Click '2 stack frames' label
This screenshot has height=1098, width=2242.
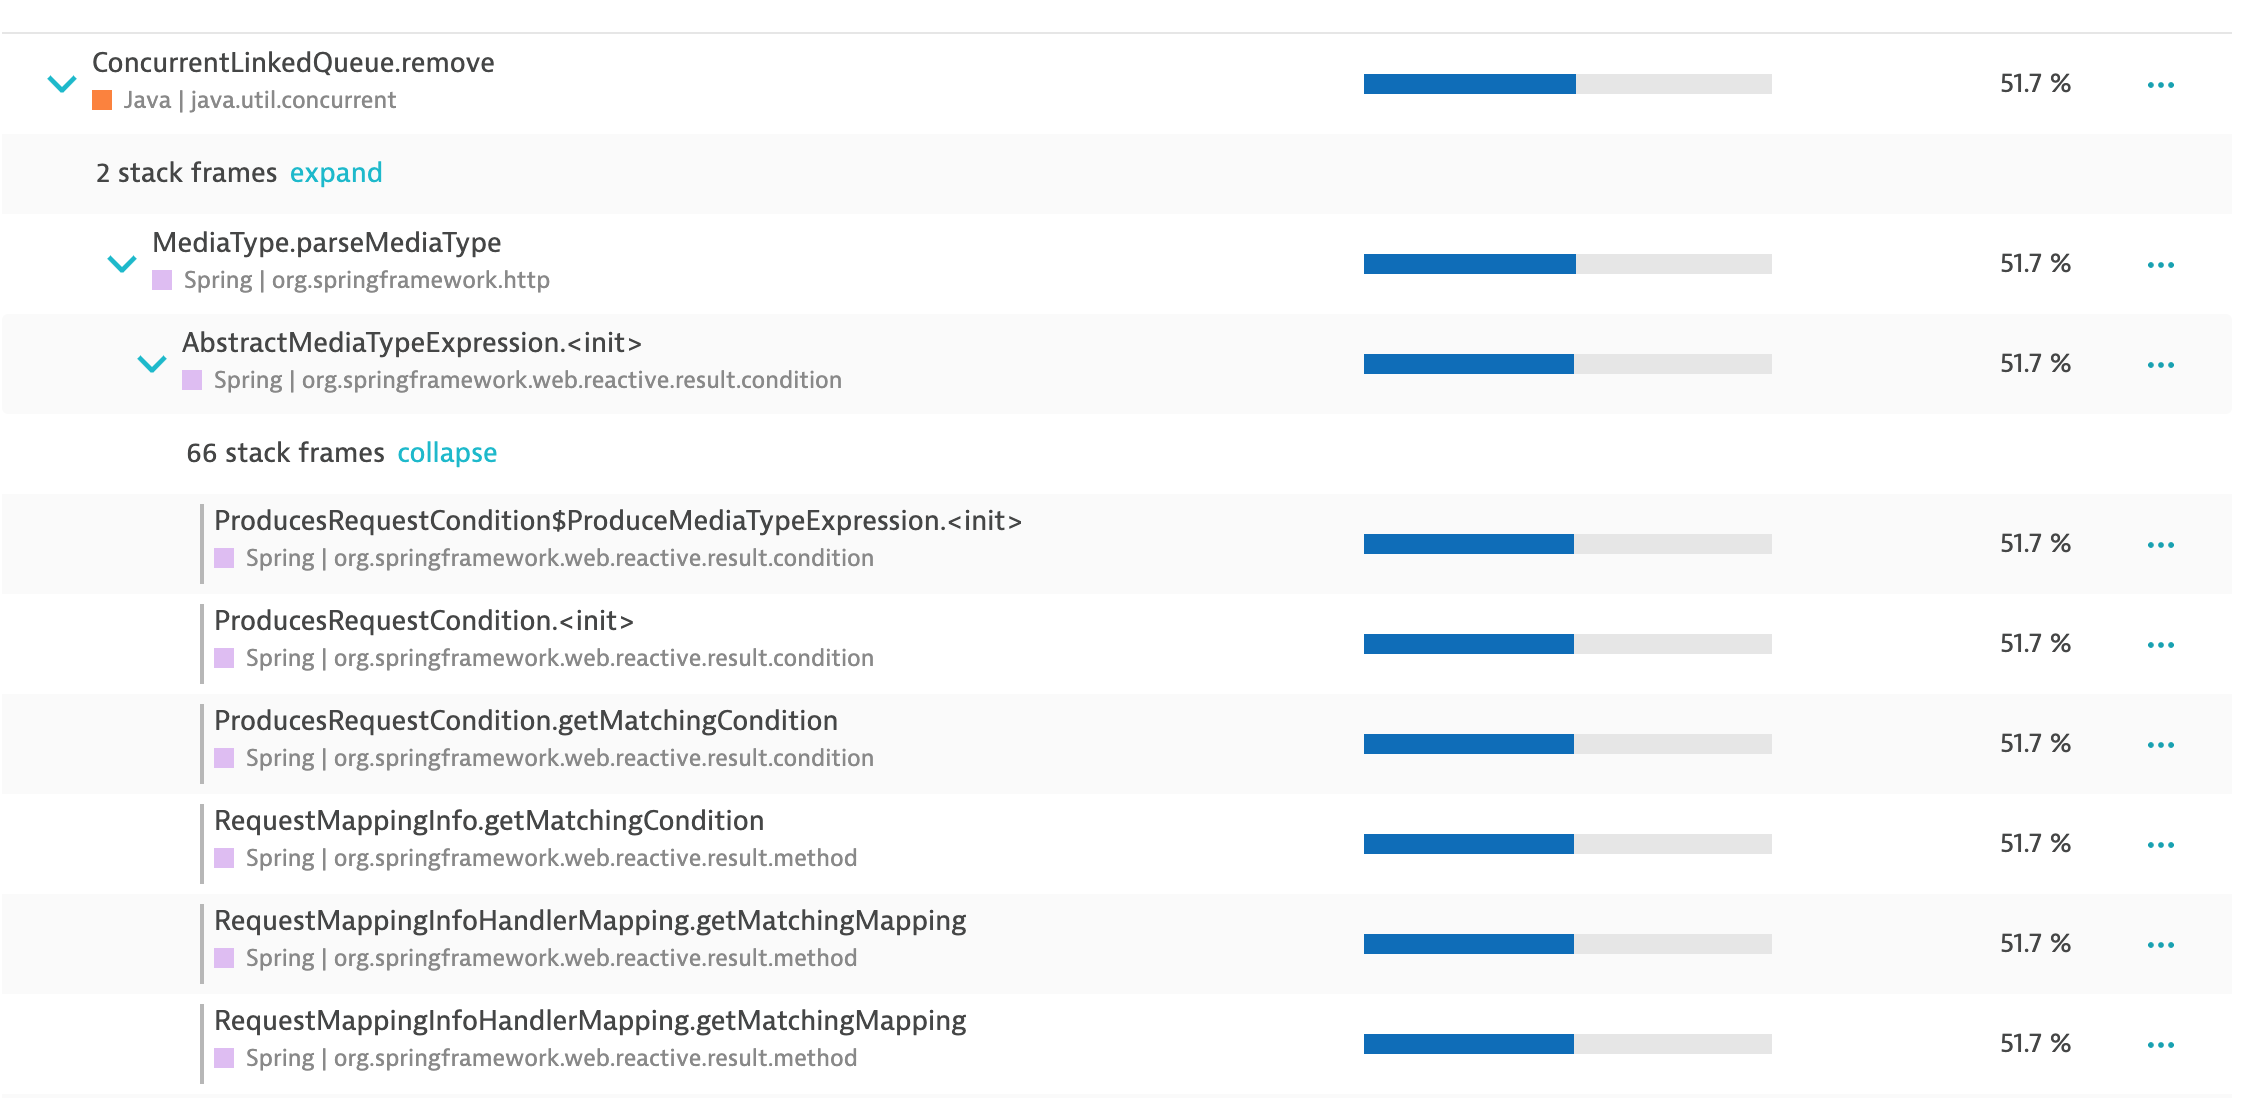click(187, 173)
